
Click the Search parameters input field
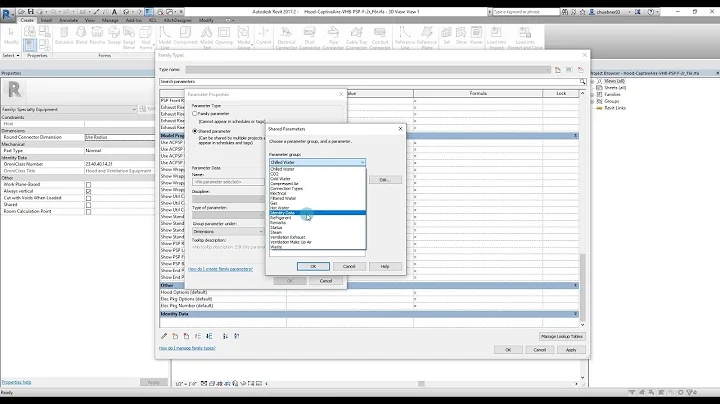point(369,82)
